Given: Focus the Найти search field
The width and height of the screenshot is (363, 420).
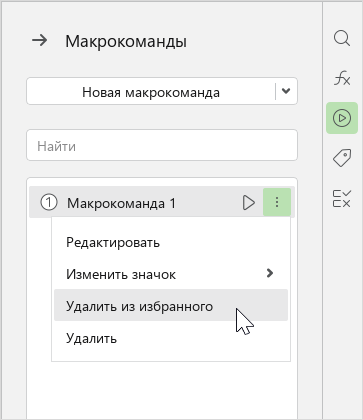Looking at the screenshot, I should point(162,145).
